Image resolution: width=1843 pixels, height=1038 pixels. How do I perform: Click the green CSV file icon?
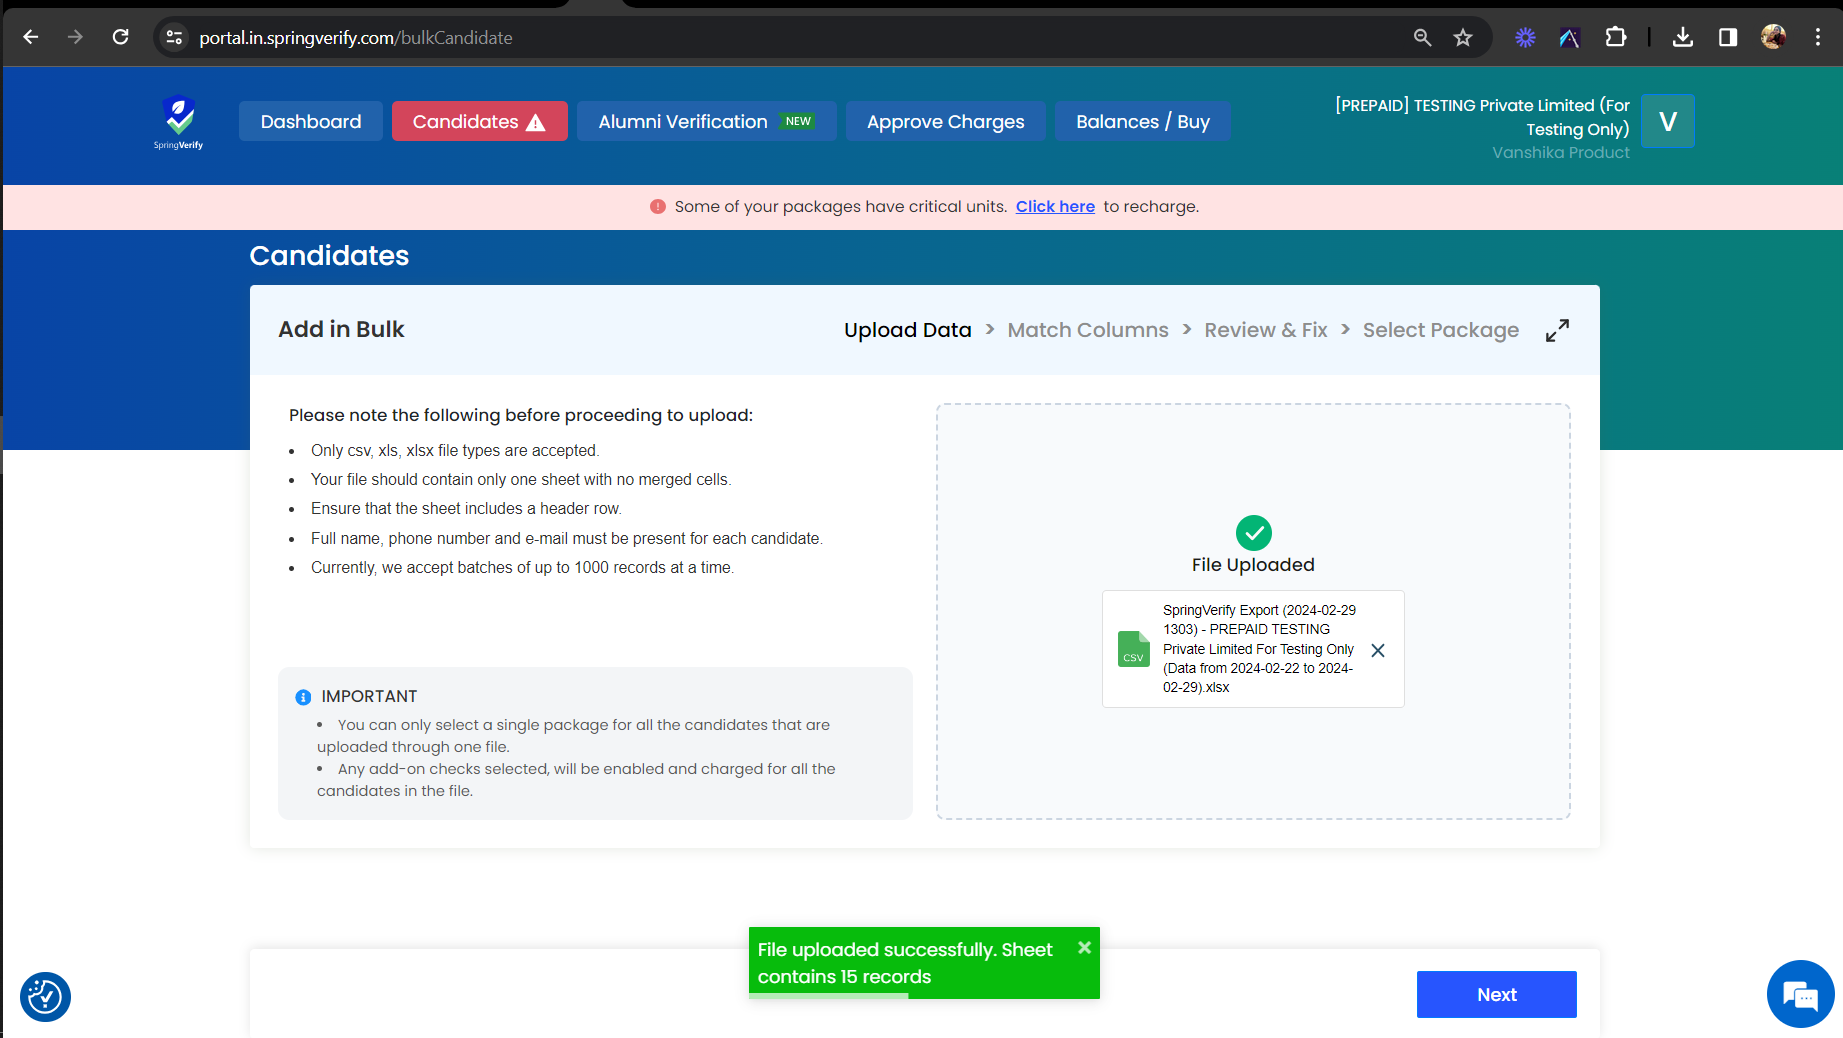click(x=1133, y=649)
